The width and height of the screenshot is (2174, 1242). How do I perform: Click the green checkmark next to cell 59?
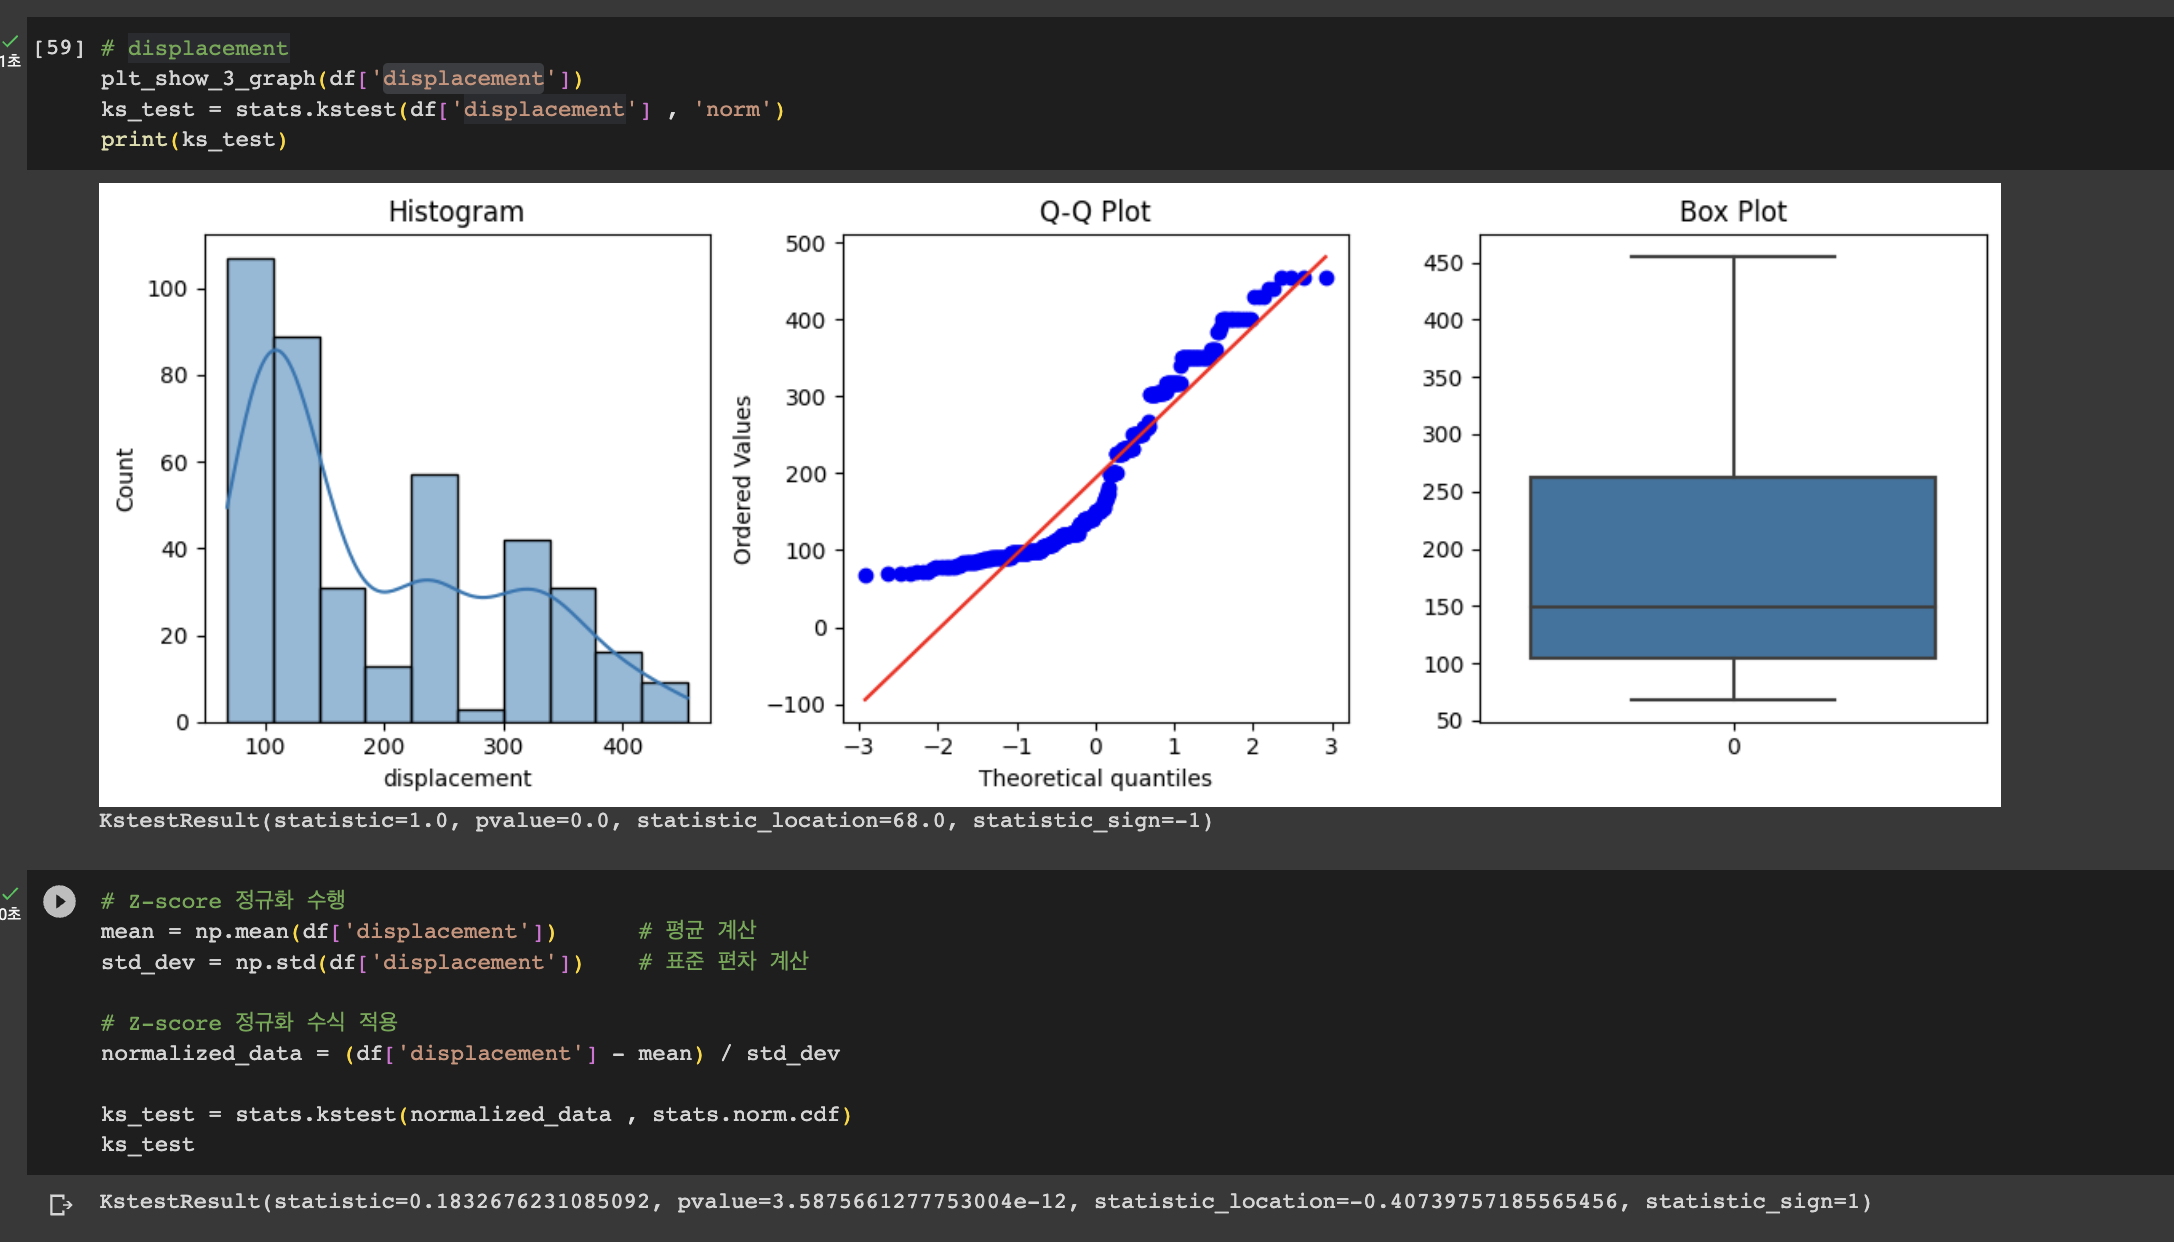(x=10, y=42)
